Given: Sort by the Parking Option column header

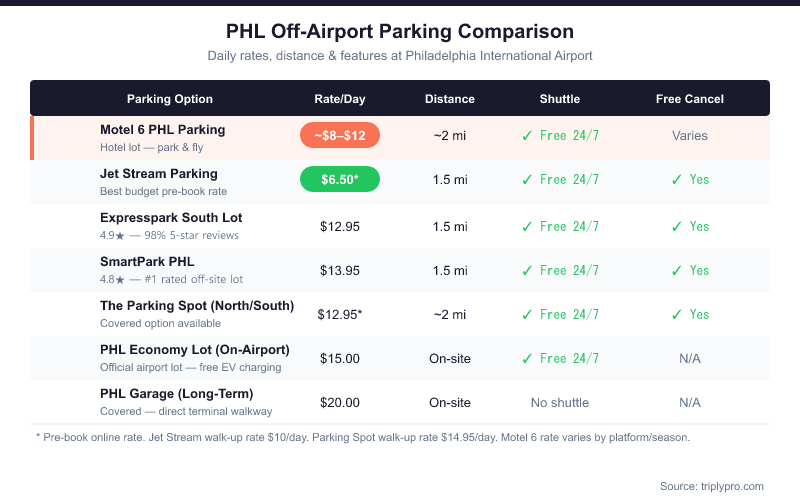Looking at the screenshot, I should pos(170,99).
